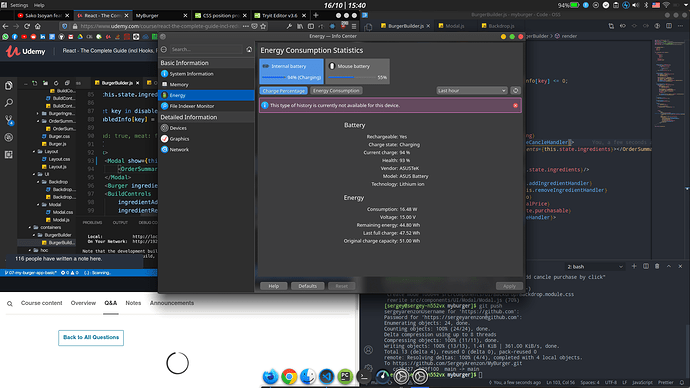The image size is (690, 388).
Task: Switch to the MyBurger browser tab
Action: [161, 15]
